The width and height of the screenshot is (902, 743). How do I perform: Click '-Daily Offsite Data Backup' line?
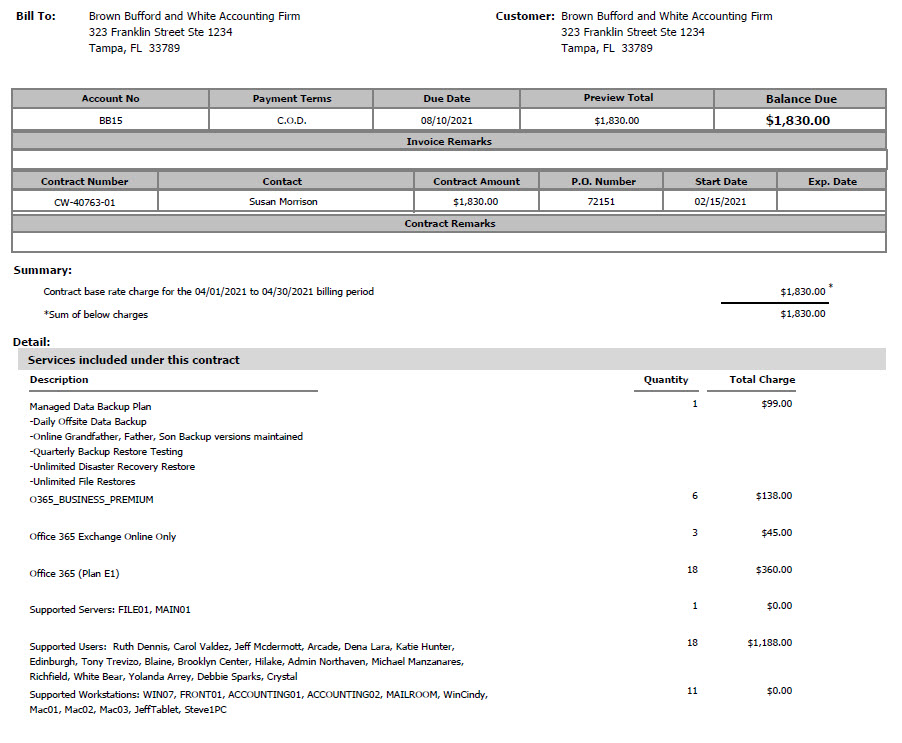coord(88,422)
